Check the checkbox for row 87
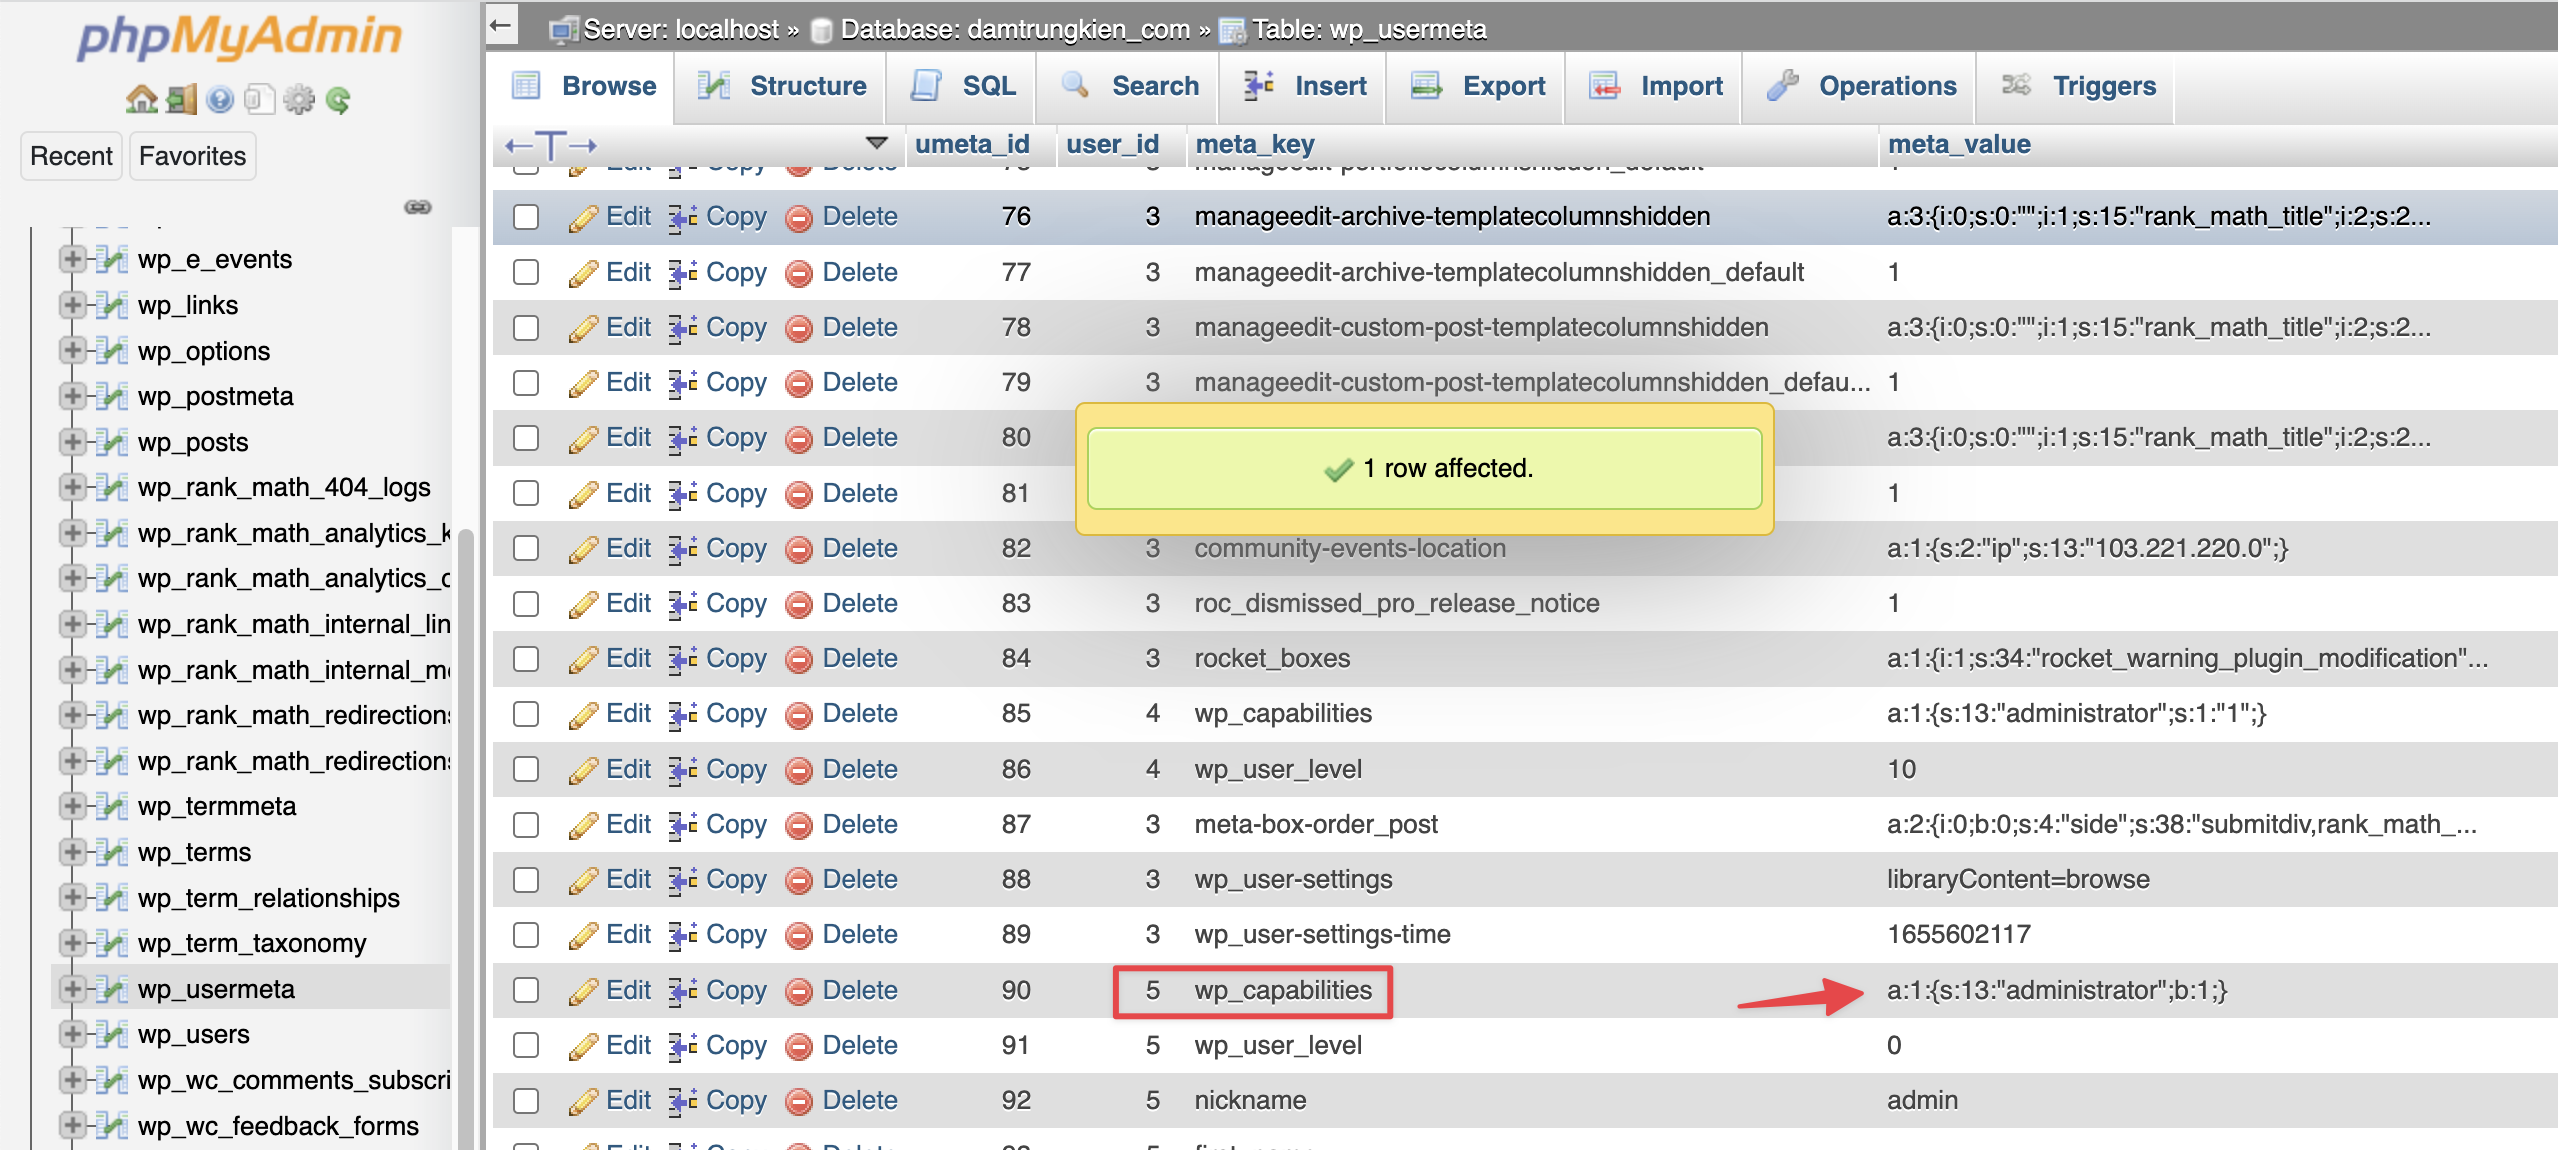 click(526, 825)
